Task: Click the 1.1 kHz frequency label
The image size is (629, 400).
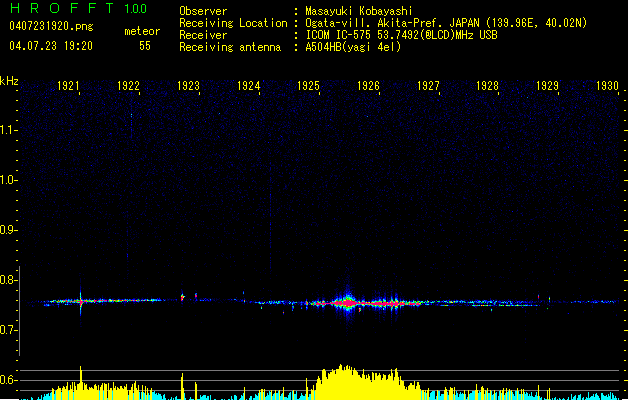Action: pos(9,130)
